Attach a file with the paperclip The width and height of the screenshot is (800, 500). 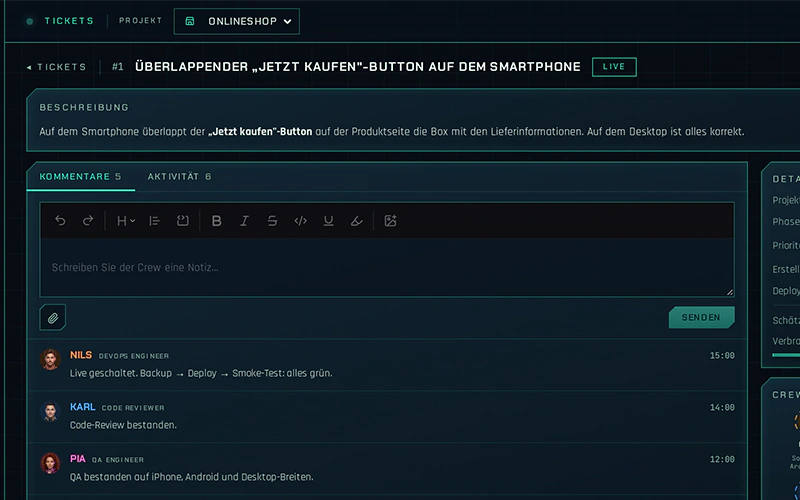pos(53,317)
